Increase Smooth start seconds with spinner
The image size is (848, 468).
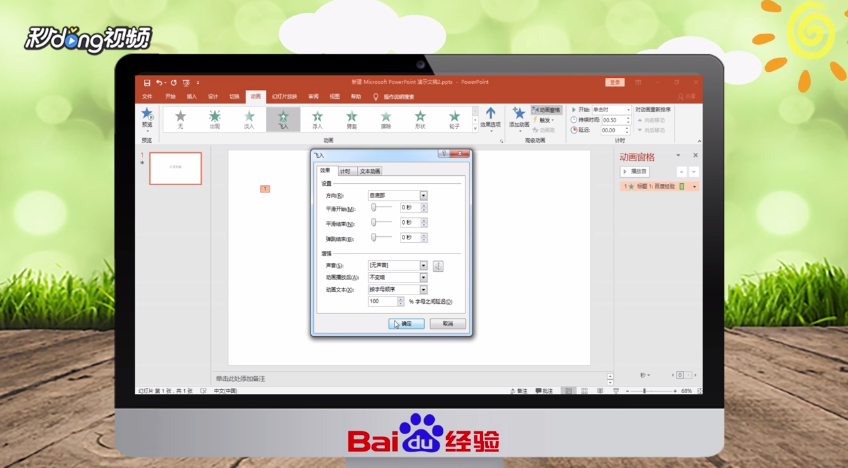424,206
